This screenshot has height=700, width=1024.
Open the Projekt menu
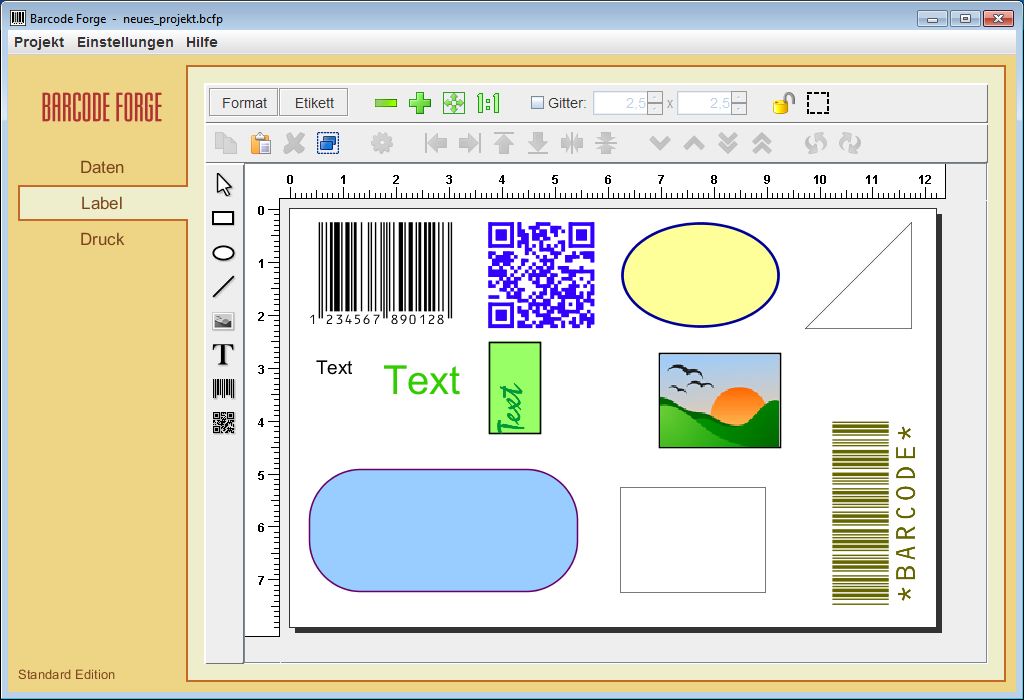39,42
